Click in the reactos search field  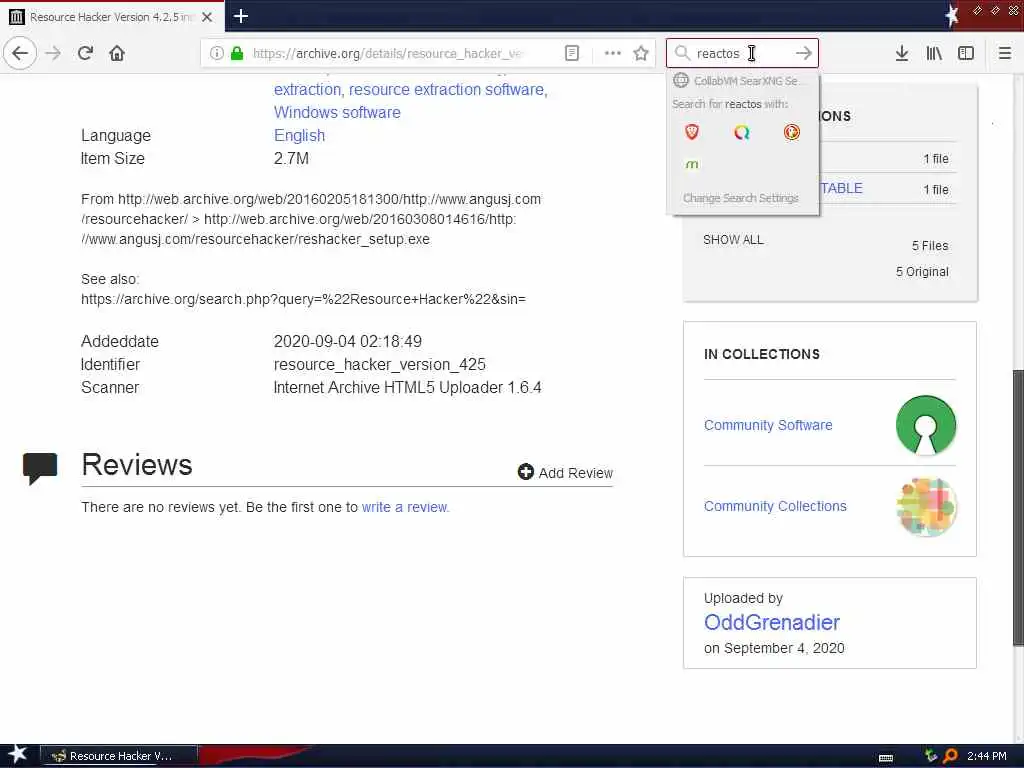click(x=742, y=53)
